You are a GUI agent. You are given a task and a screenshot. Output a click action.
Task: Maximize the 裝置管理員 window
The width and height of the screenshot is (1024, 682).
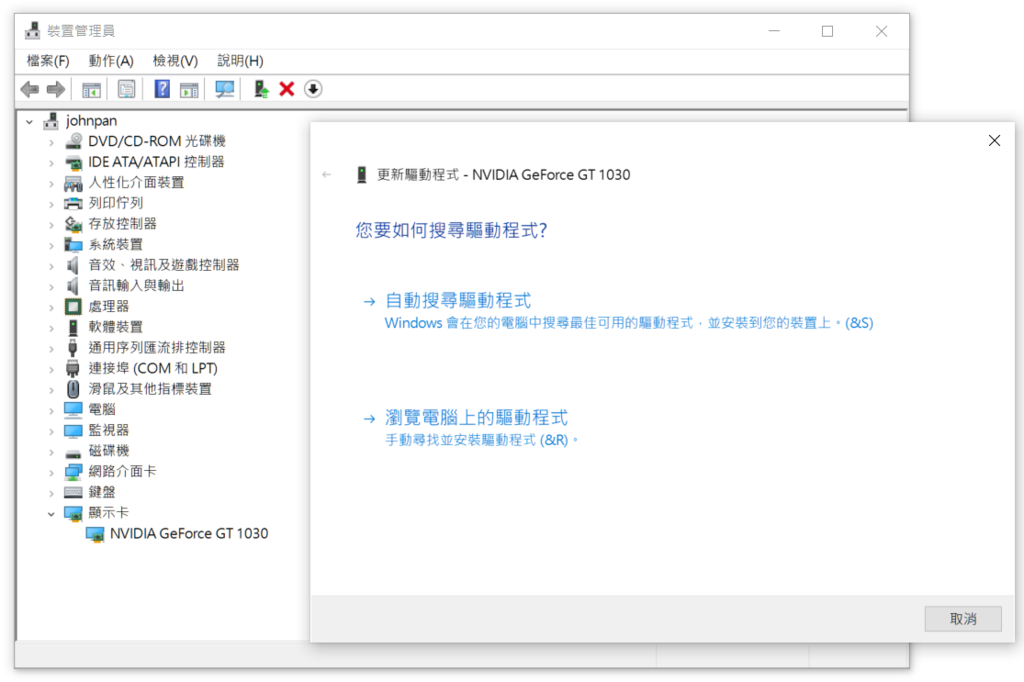click(827, 31)
